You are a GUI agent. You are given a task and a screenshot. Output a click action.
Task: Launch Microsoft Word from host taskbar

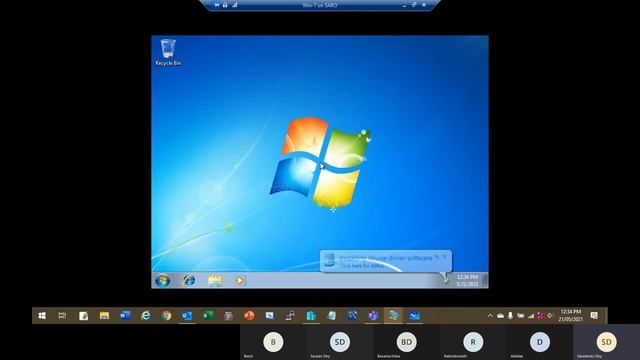tap(125, 316)
